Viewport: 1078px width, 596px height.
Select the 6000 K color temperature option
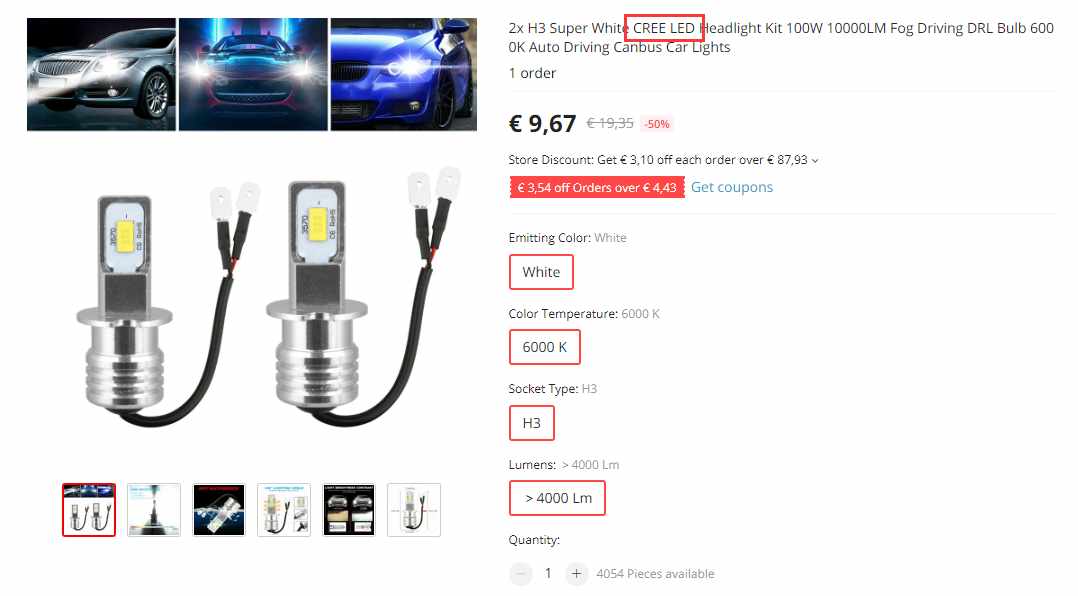544,347
